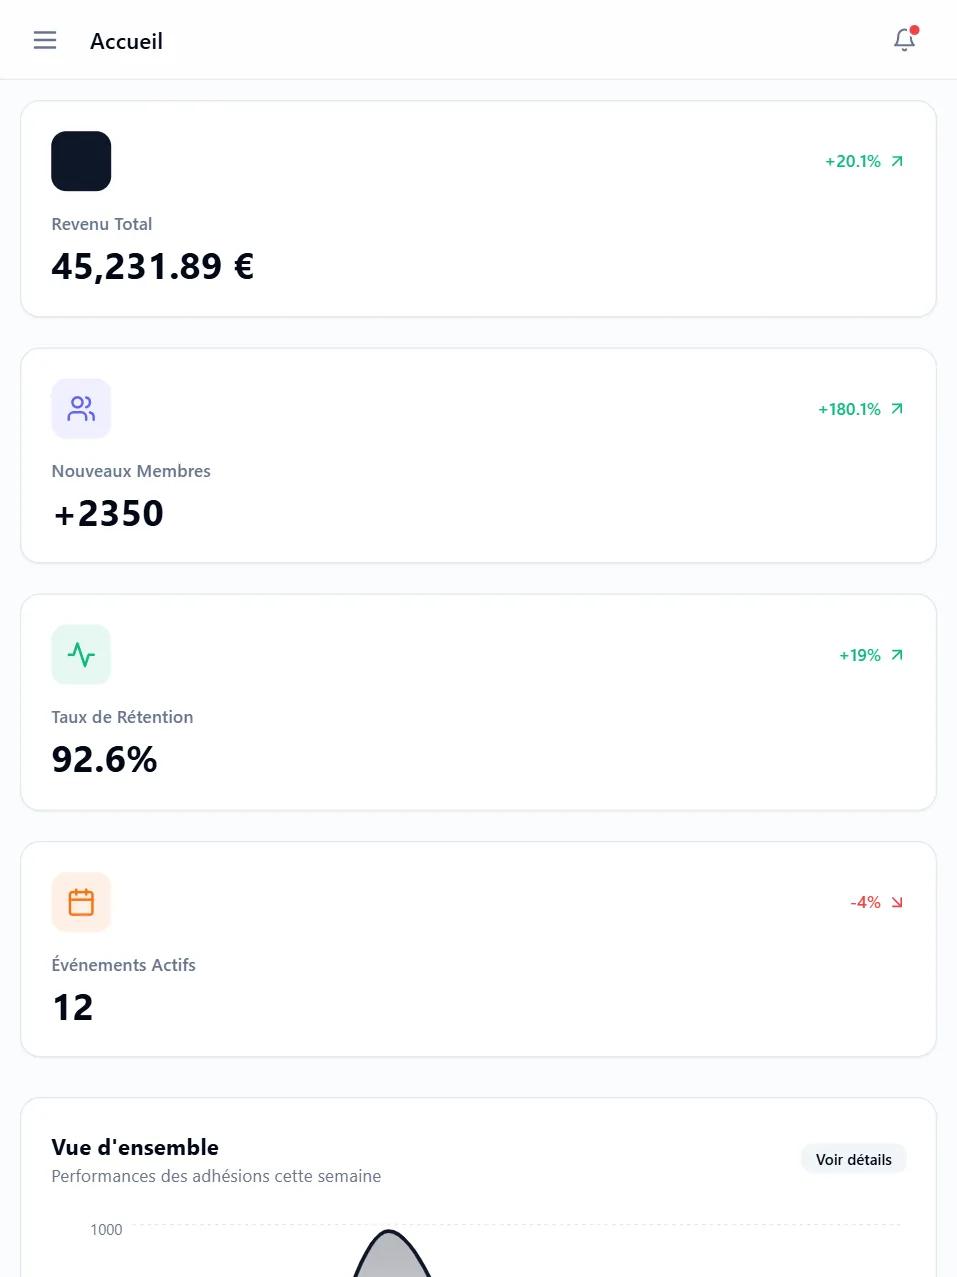Click the notification red dot indicator
The width and height of the screenshot is (957, 1277).
[913, 29]
